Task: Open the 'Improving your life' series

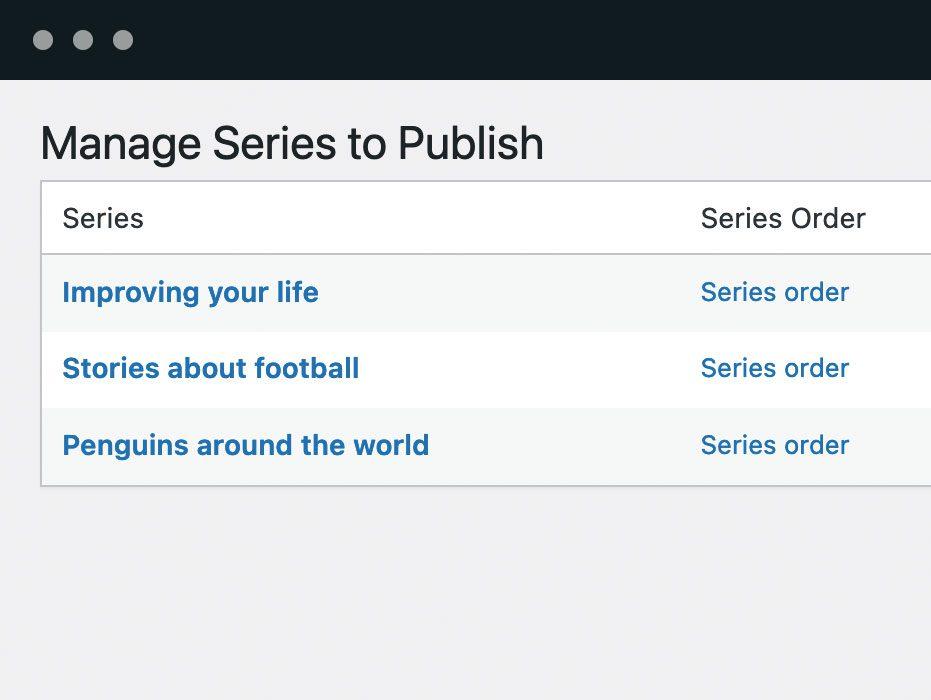Action: [190, 292]
